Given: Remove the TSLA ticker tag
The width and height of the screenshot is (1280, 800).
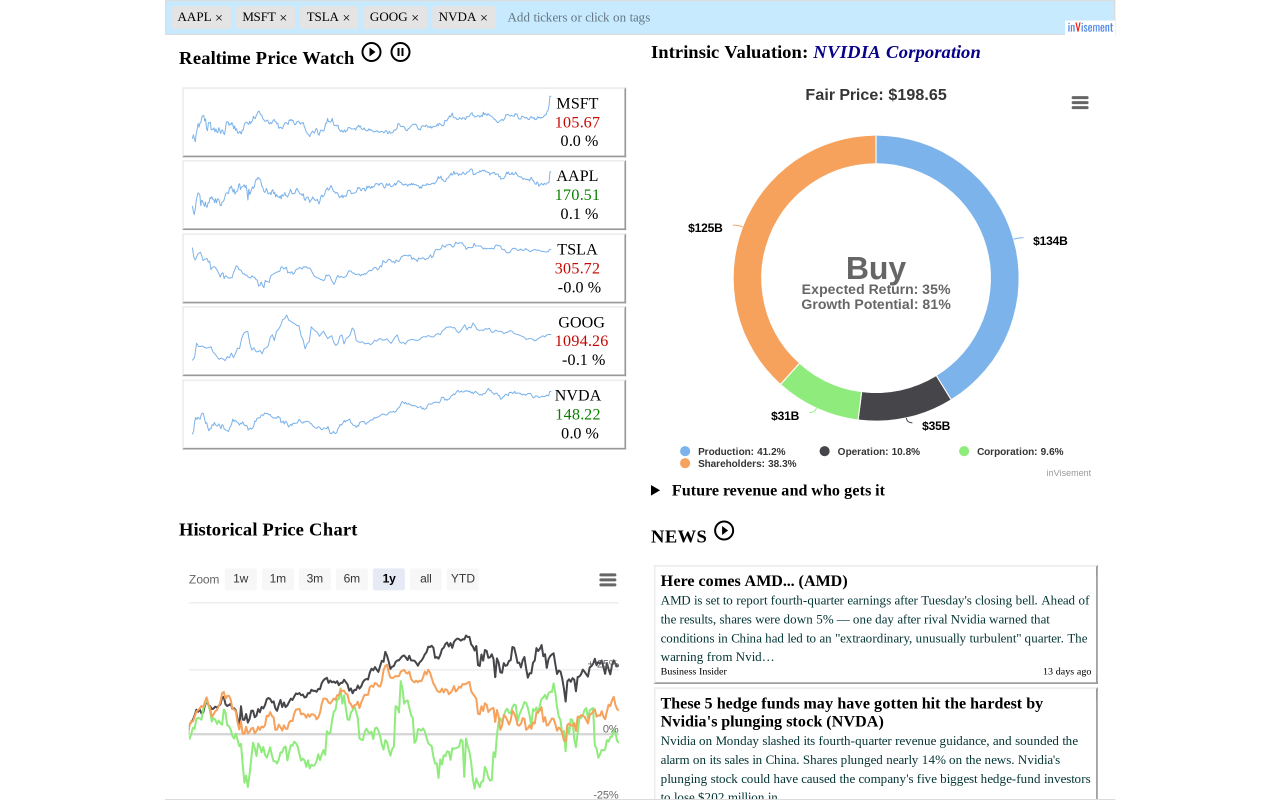Looking at the screenshot, I should [346, 18].
